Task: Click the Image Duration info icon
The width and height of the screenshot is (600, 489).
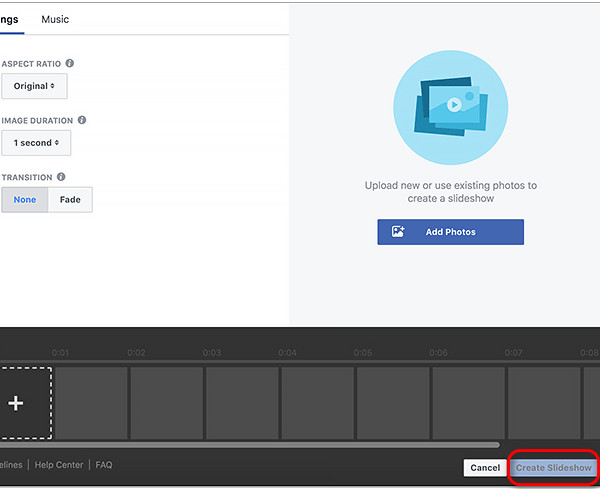Action: point(82,120)
